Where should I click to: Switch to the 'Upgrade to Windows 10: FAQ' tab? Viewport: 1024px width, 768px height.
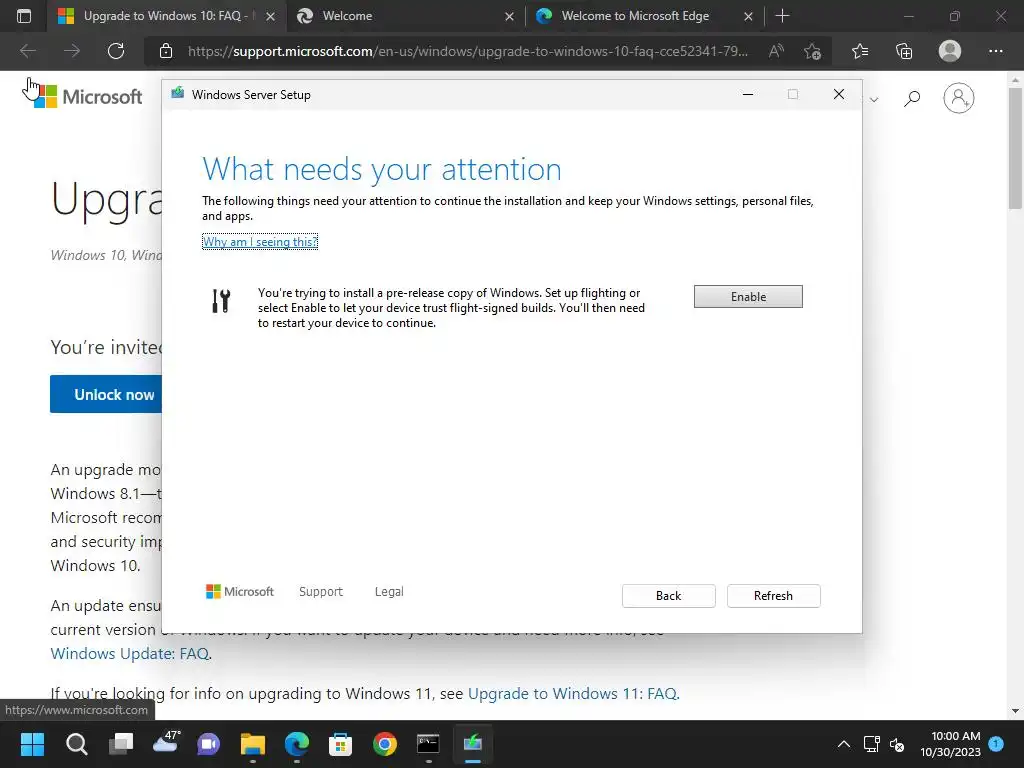(x=166, y=16)
